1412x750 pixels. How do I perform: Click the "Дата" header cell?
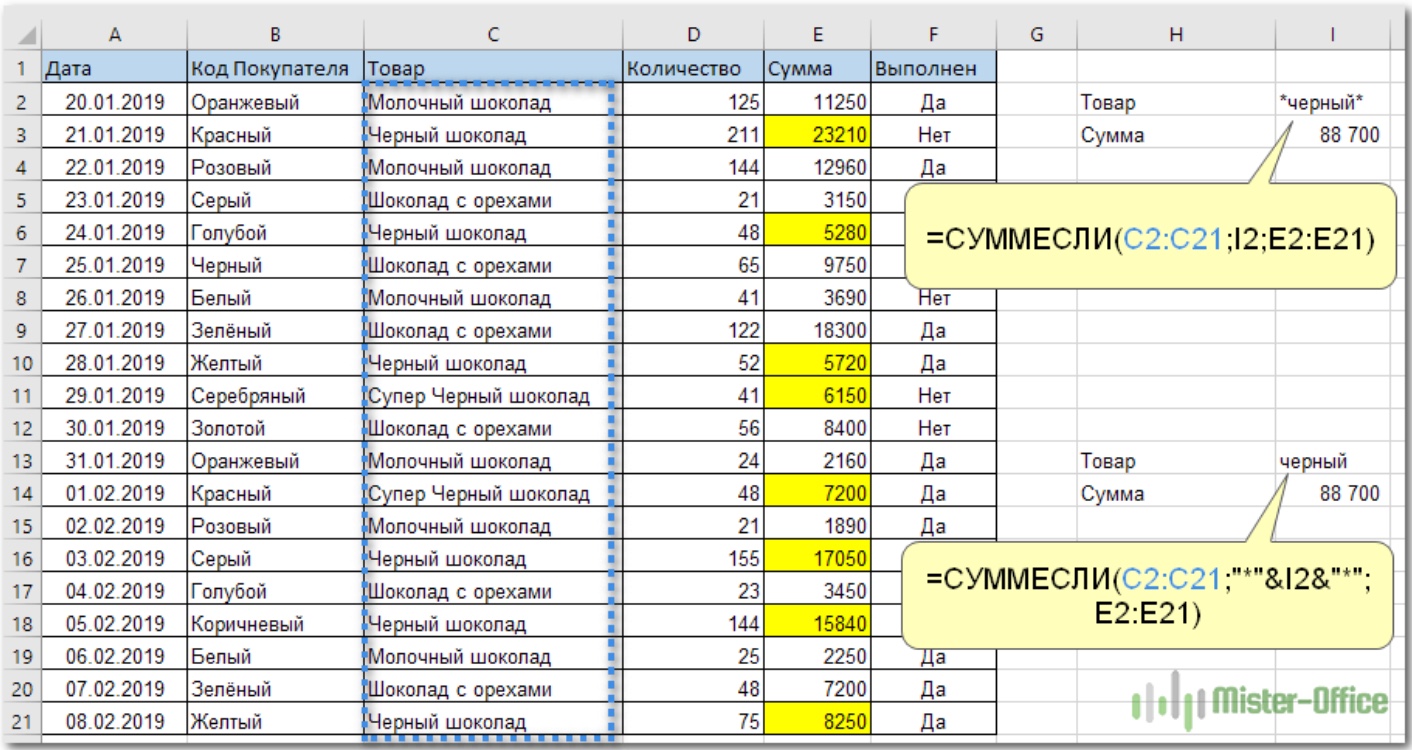115,69
